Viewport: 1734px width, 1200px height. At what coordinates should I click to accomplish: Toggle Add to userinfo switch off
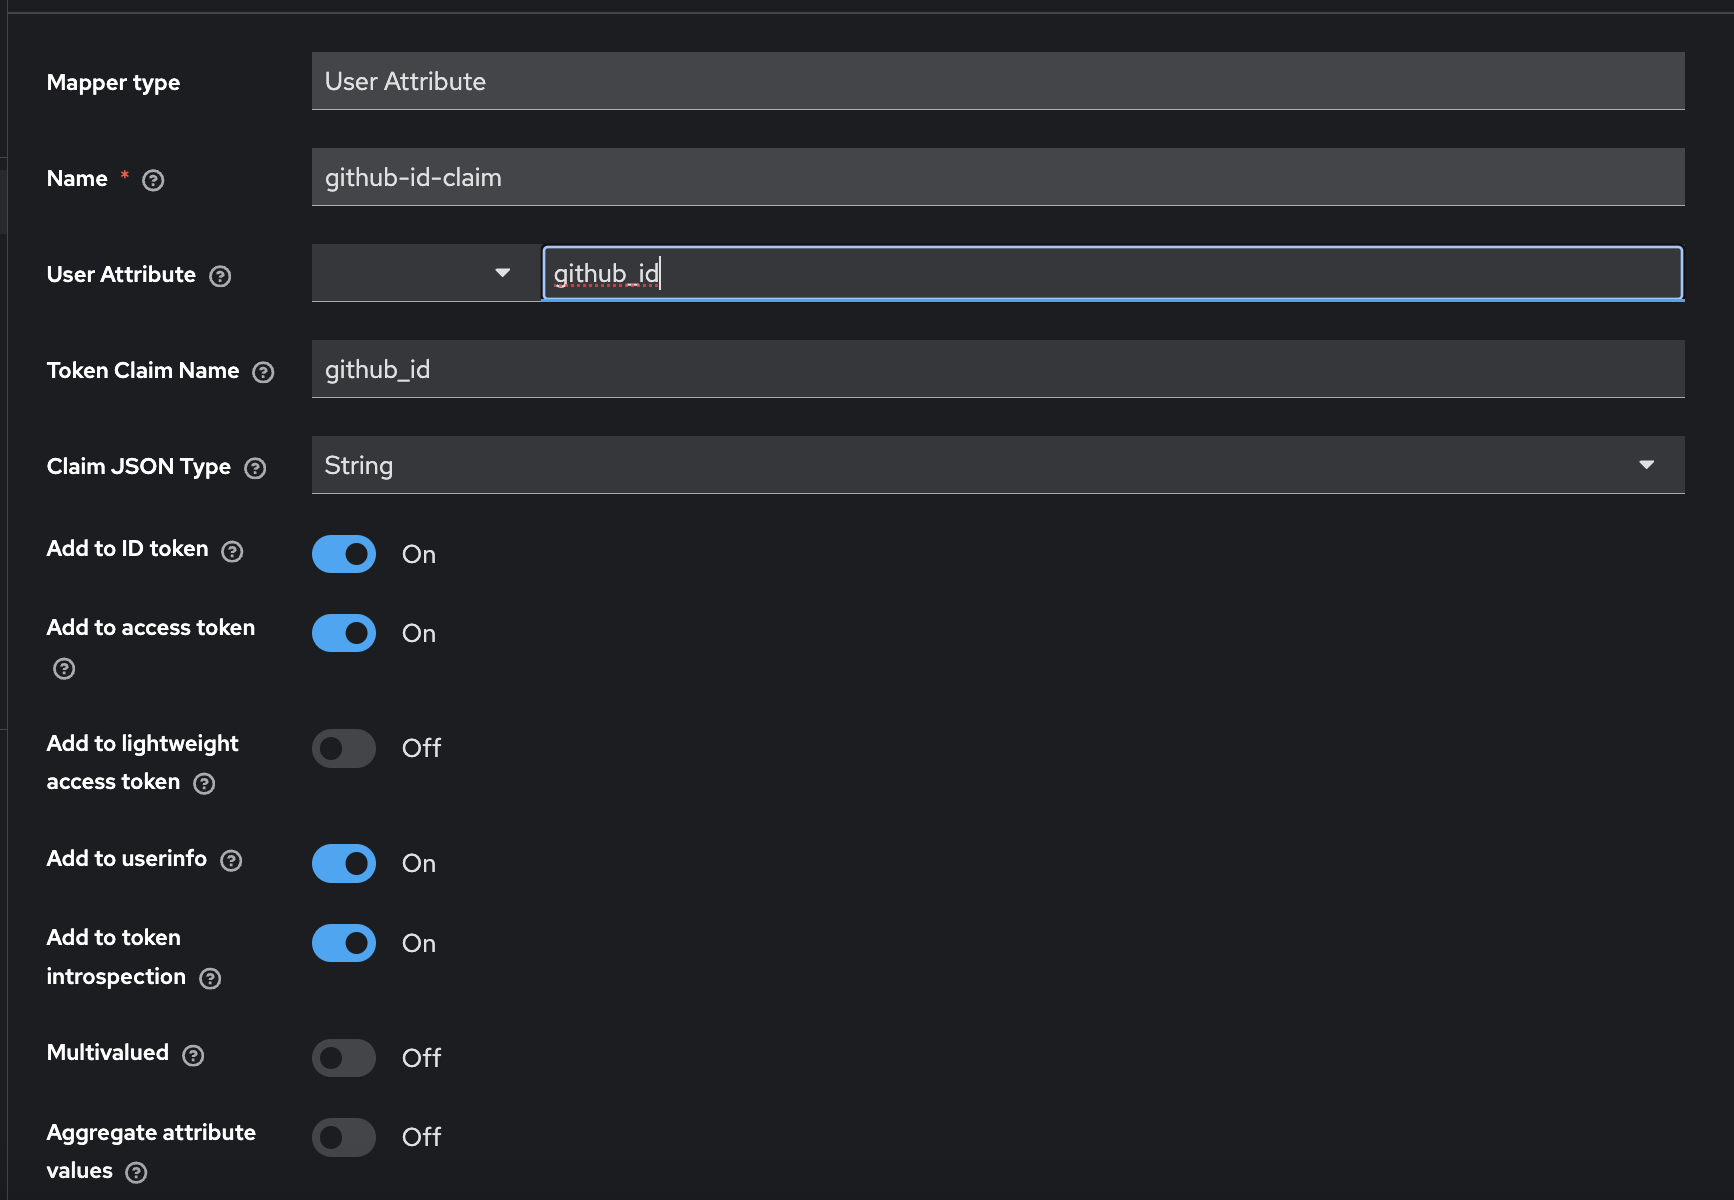(x=344, y=863)
